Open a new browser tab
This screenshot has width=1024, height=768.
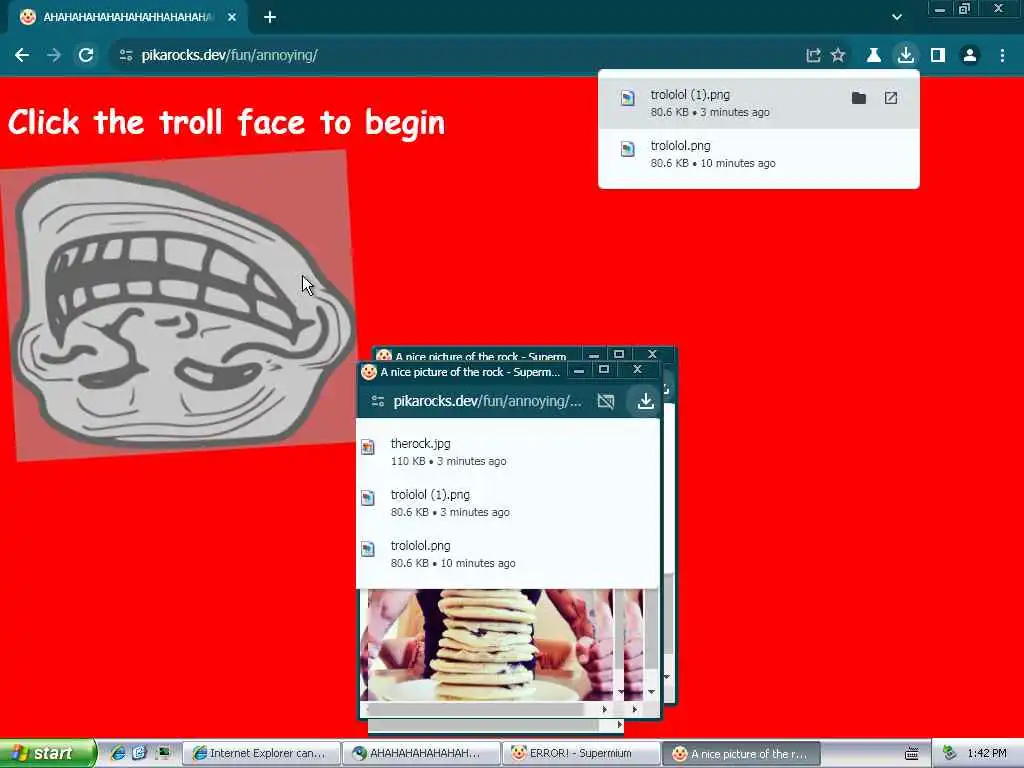coord(270,18)
